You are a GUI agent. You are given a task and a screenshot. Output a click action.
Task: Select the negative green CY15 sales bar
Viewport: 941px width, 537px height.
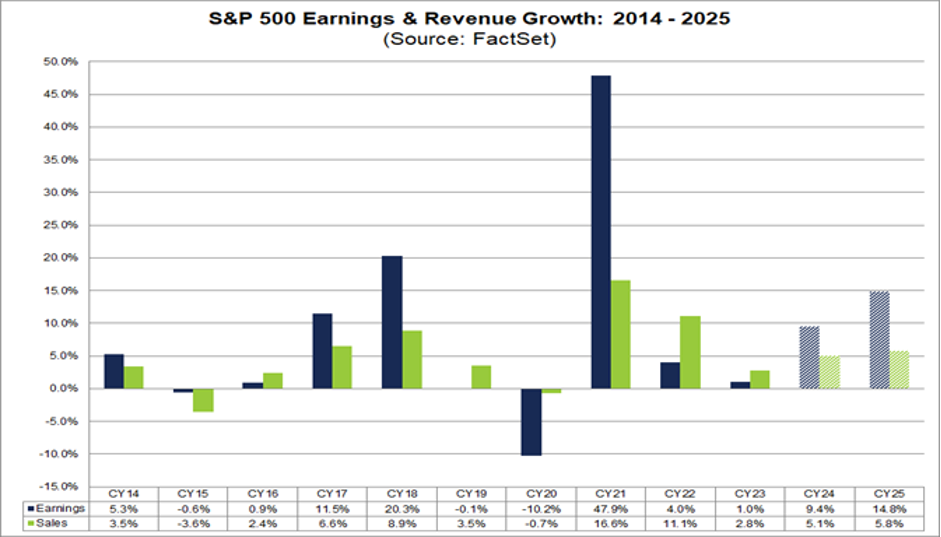click(x=204, y=400)
